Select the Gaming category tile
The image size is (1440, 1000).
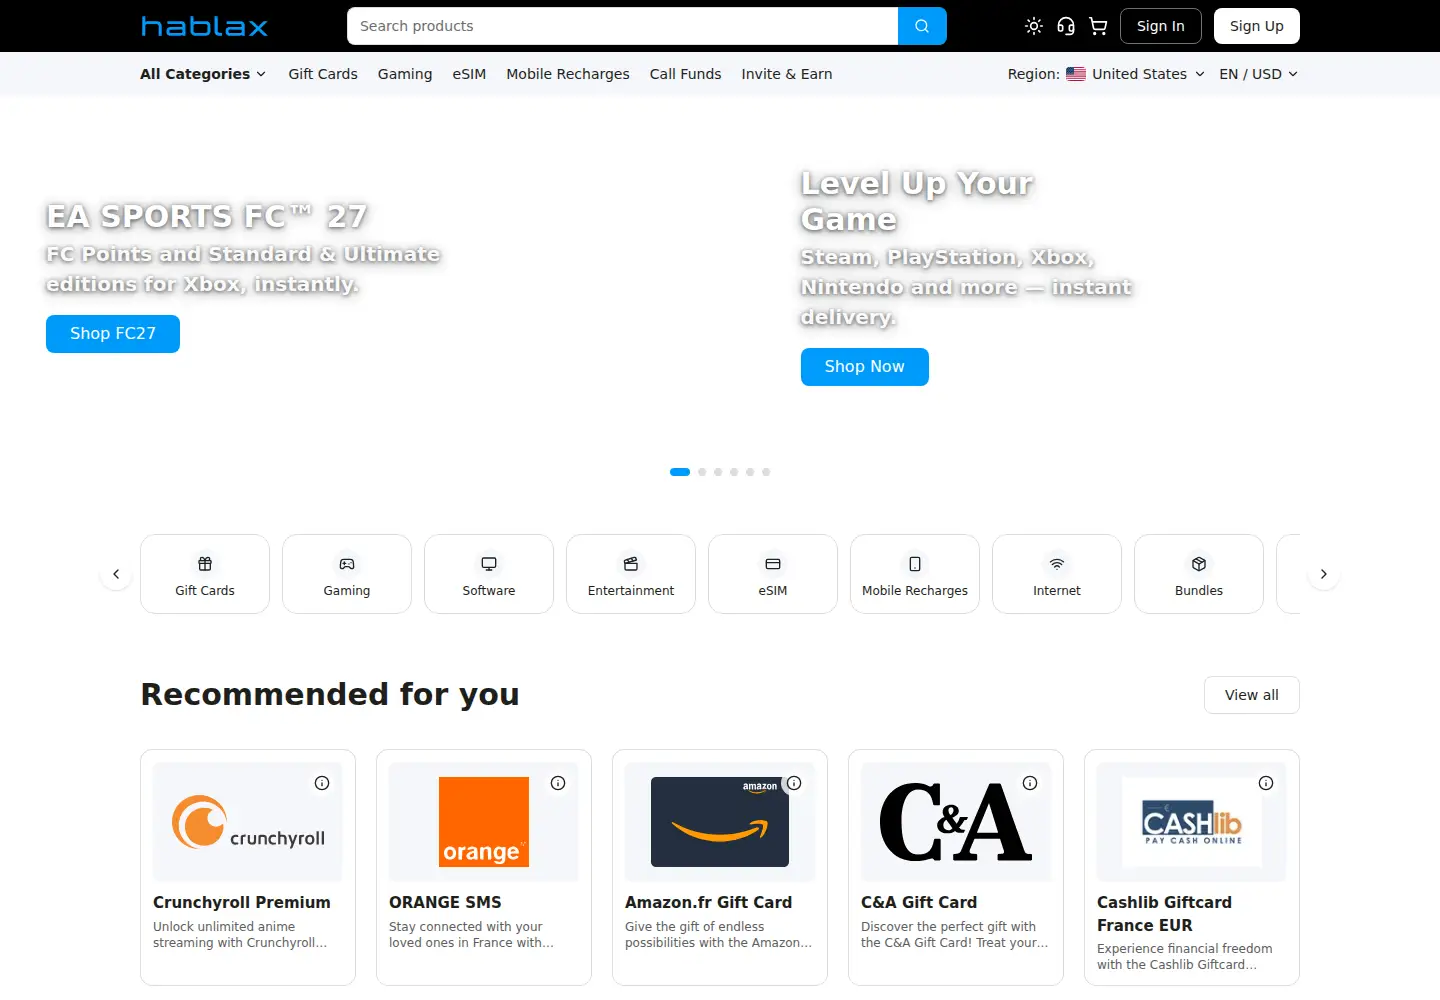coord(347,574)
